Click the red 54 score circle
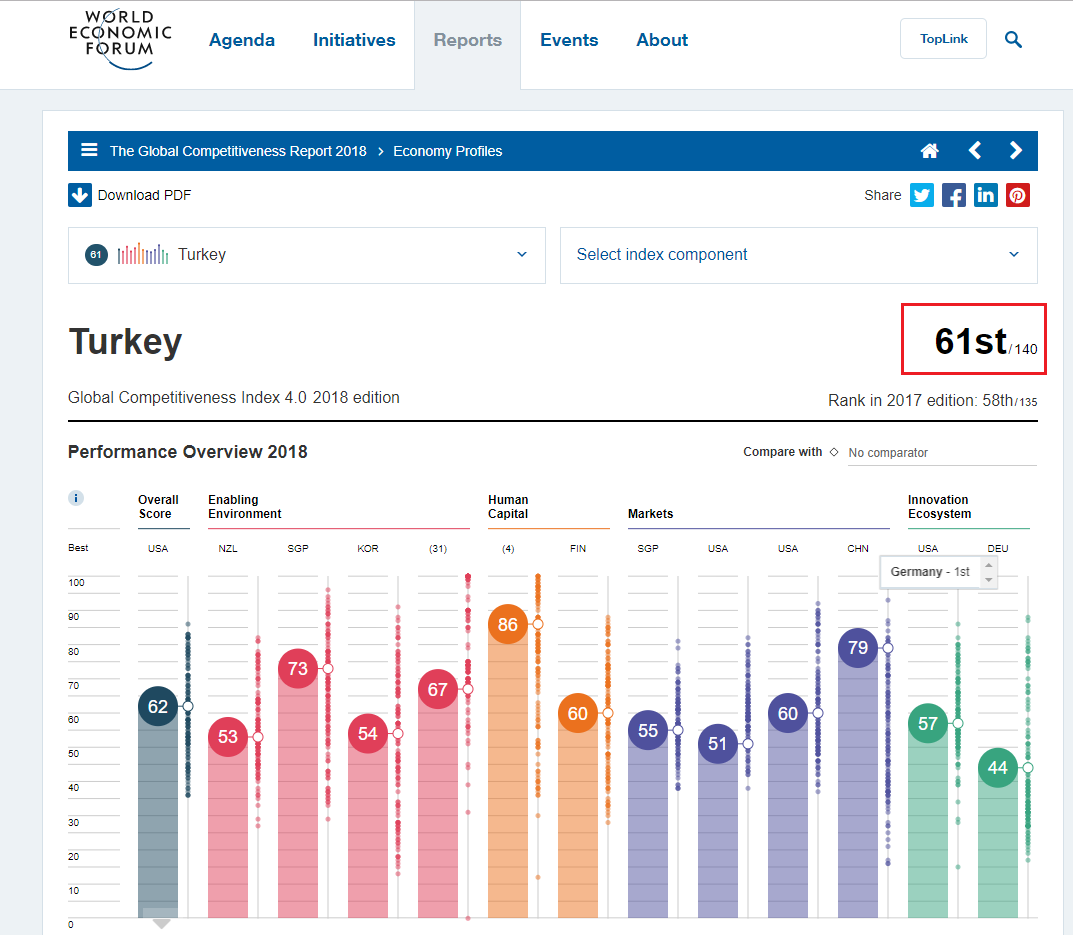This screenshot has height=935, width=1073. 368,734
